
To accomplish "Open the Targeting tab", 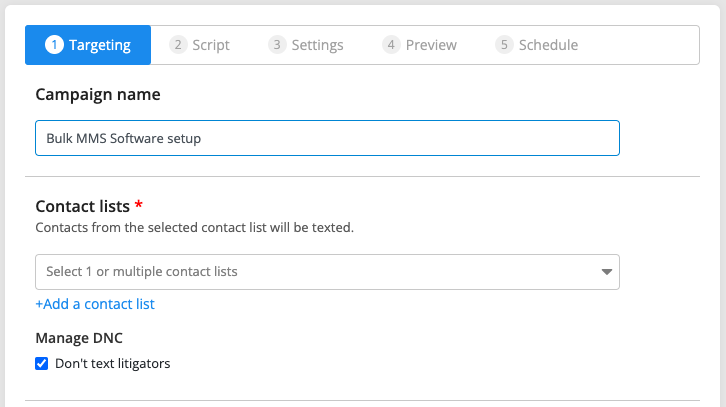I will click(88, 45).
